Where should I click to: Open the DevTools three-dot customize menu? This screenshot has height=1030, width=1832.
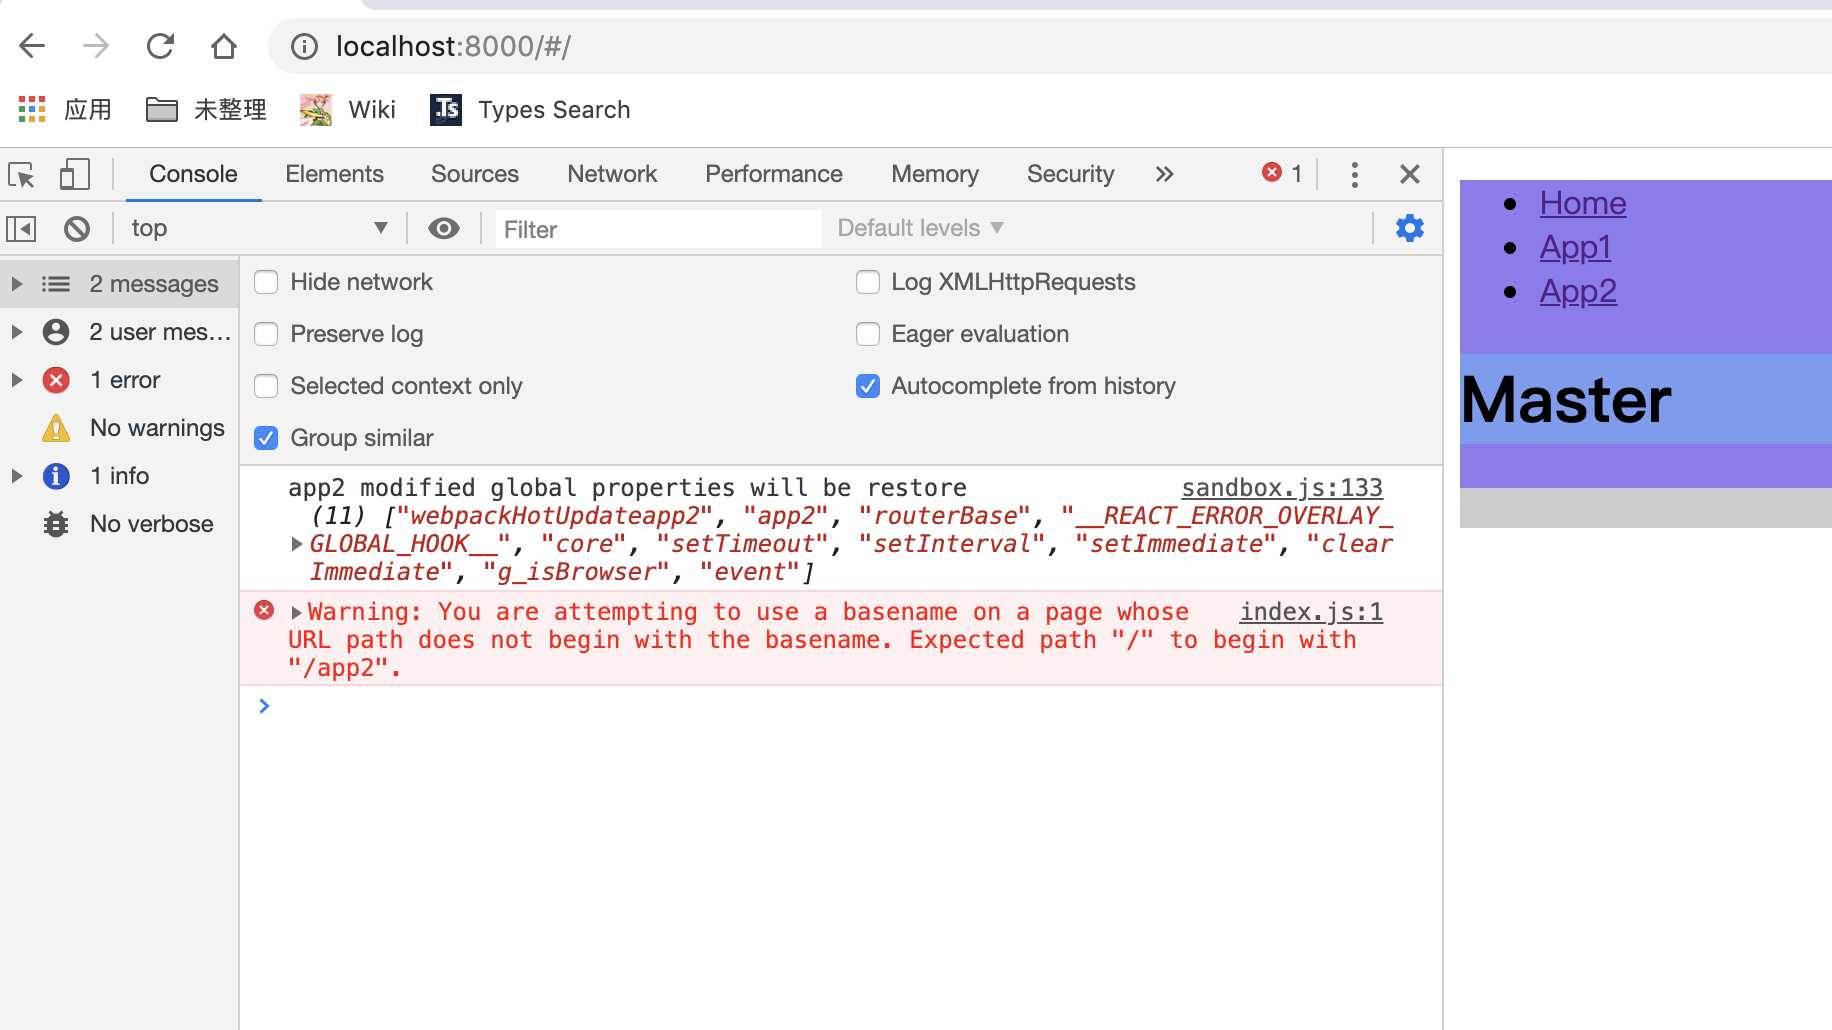pos(1354,174)
